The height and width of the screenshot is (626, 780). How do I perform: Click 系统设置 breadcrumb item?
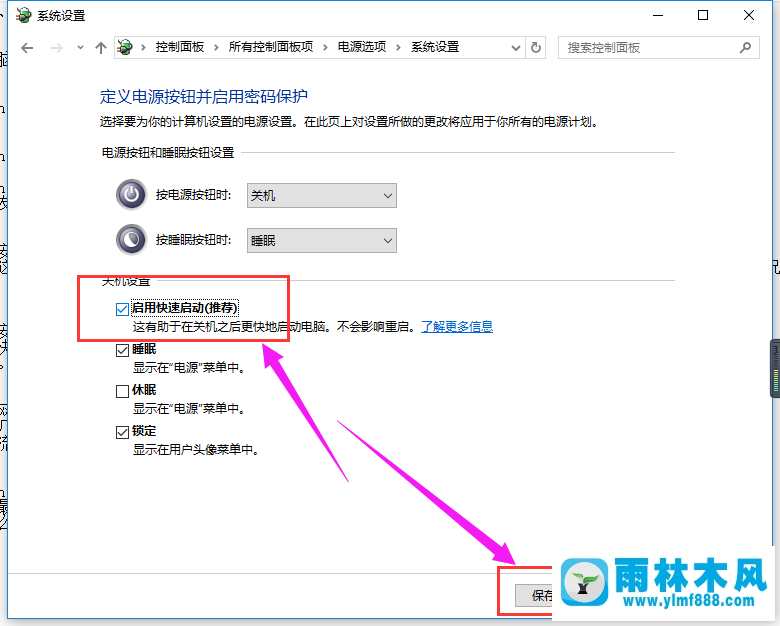click(x=435, y=47)
